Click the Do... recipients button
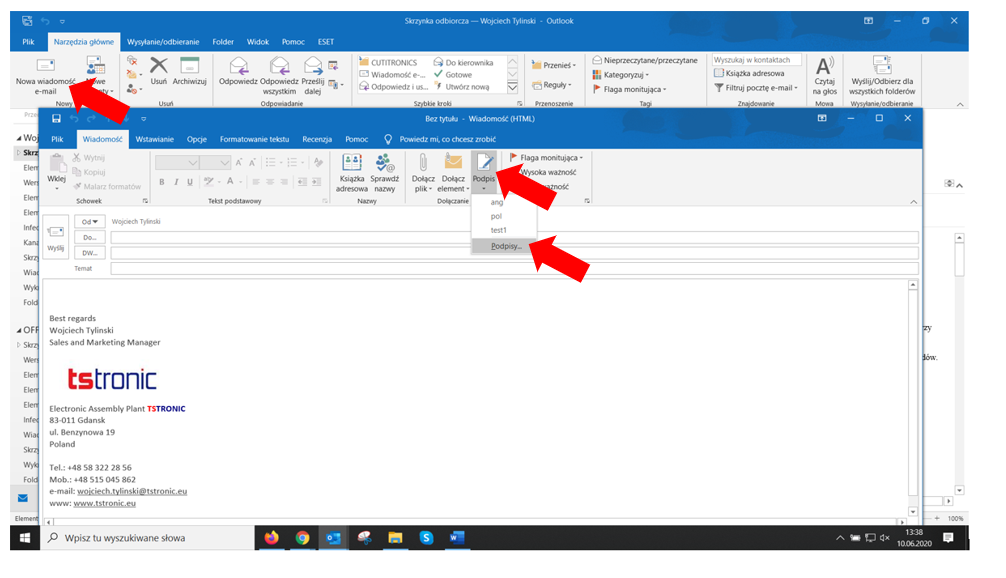The height and width of the screenshot is (578, 1006). [x=90, y=237]
